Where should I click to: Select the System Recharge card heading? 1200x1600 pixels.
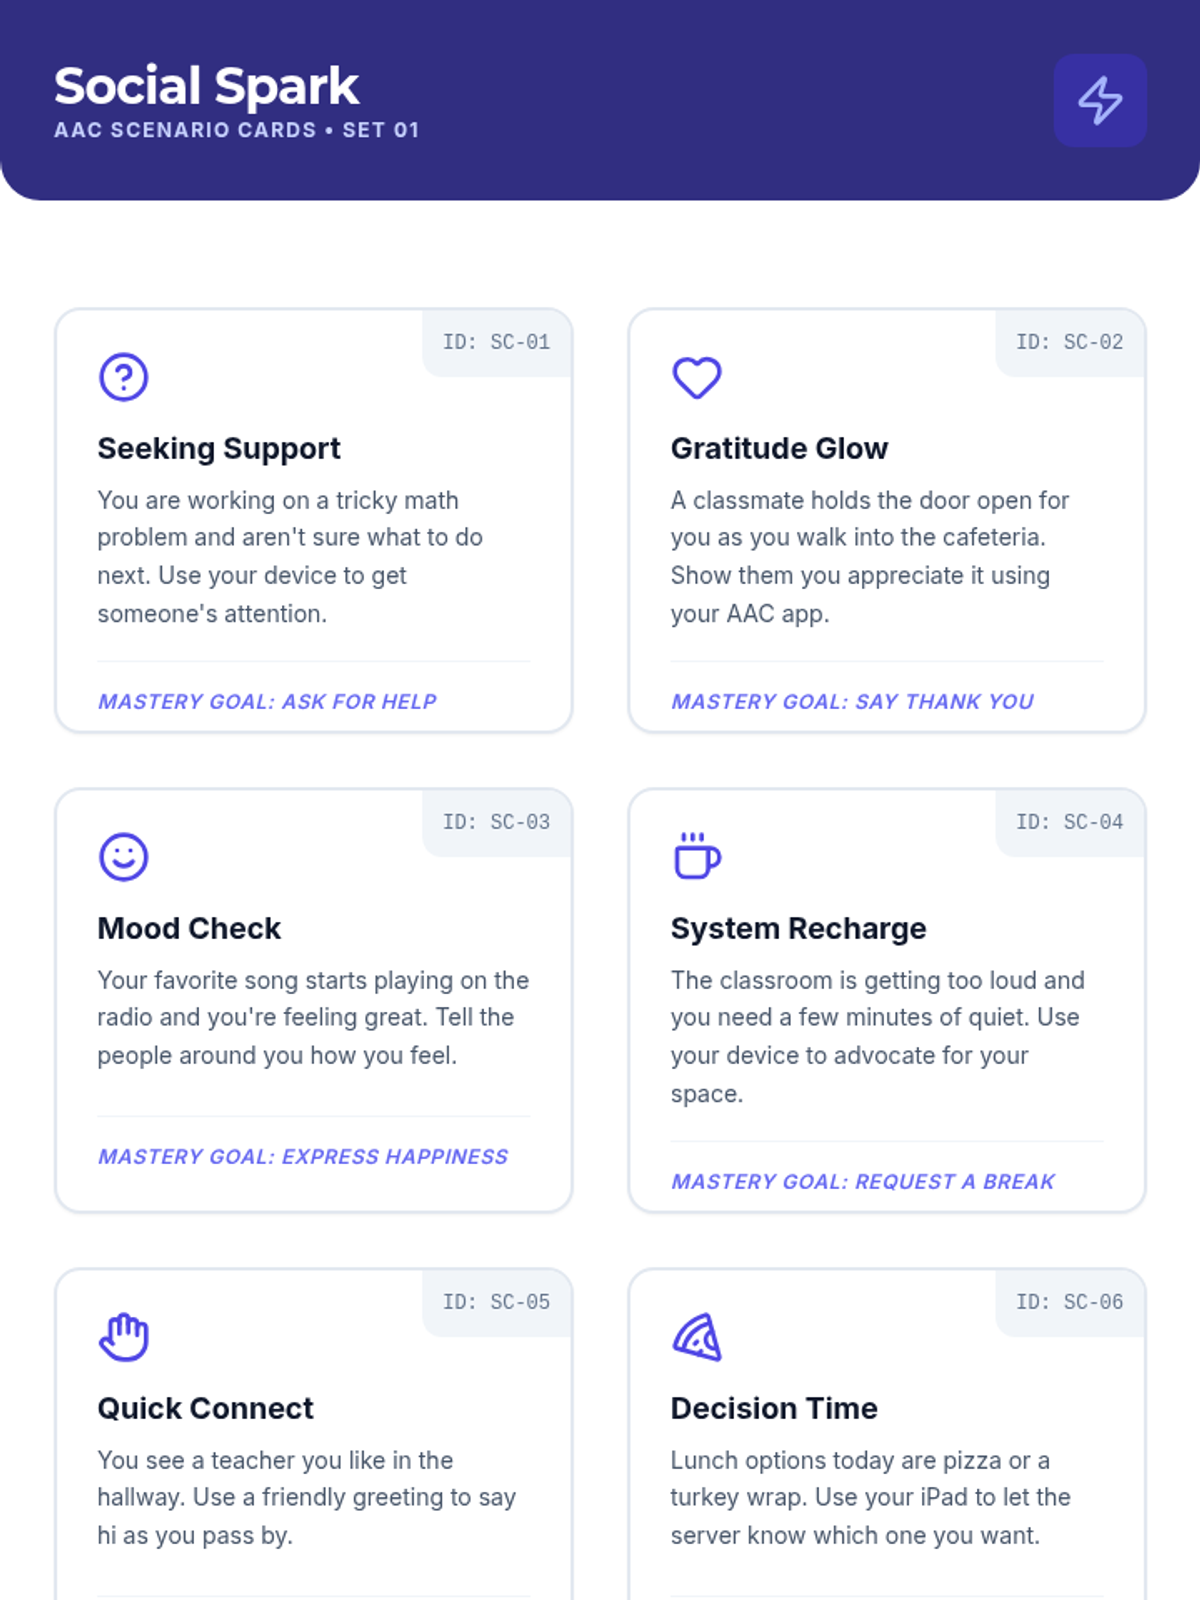tap(798, 928)
